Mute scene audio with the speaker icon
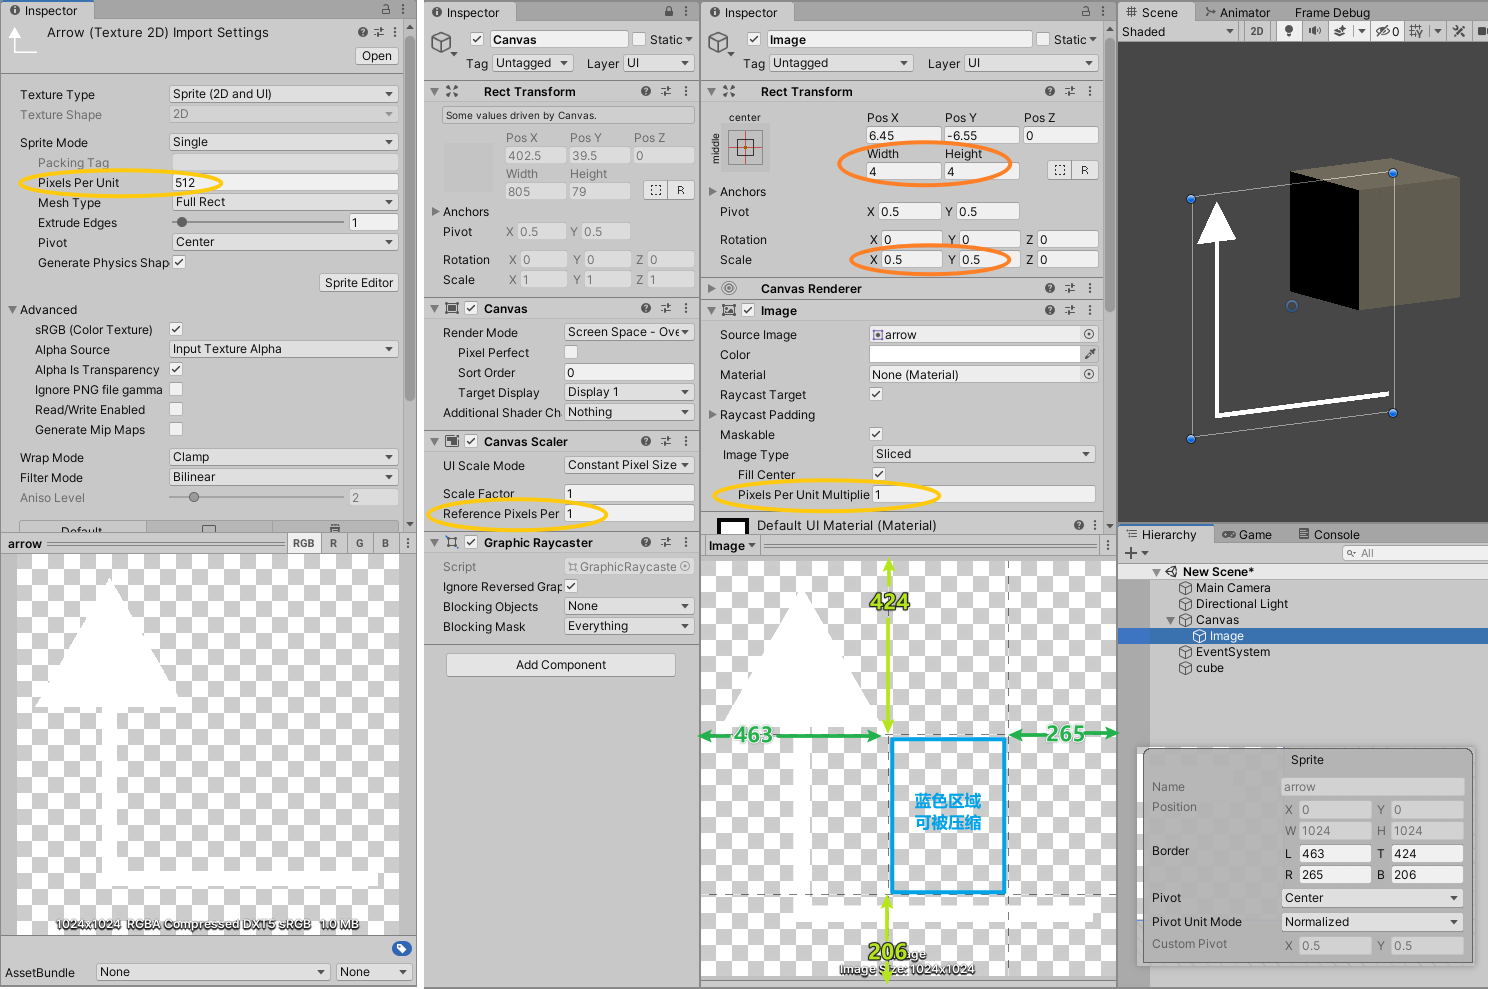Viewport: 1488px width, 989px height. pos(1314,31)
